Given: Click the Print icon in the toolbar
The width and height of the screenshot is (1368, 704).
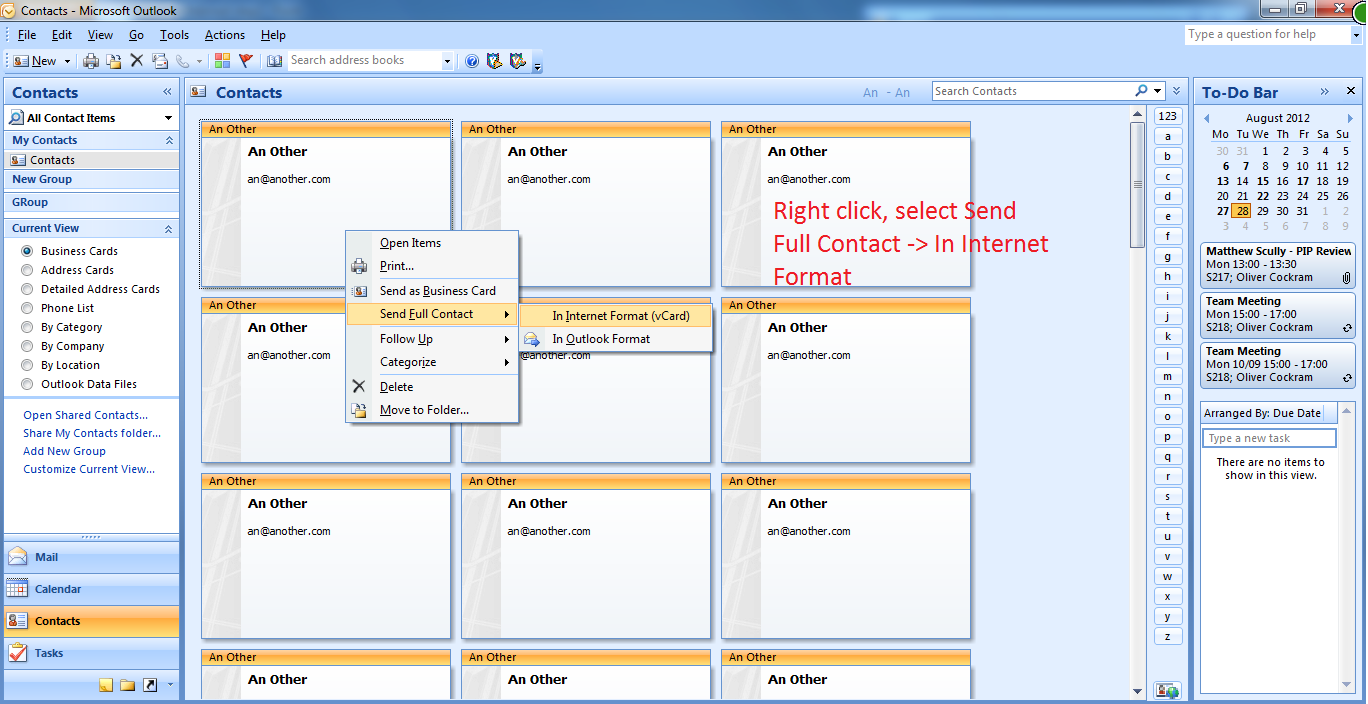Looking at the screenshot, I should 91,61.
